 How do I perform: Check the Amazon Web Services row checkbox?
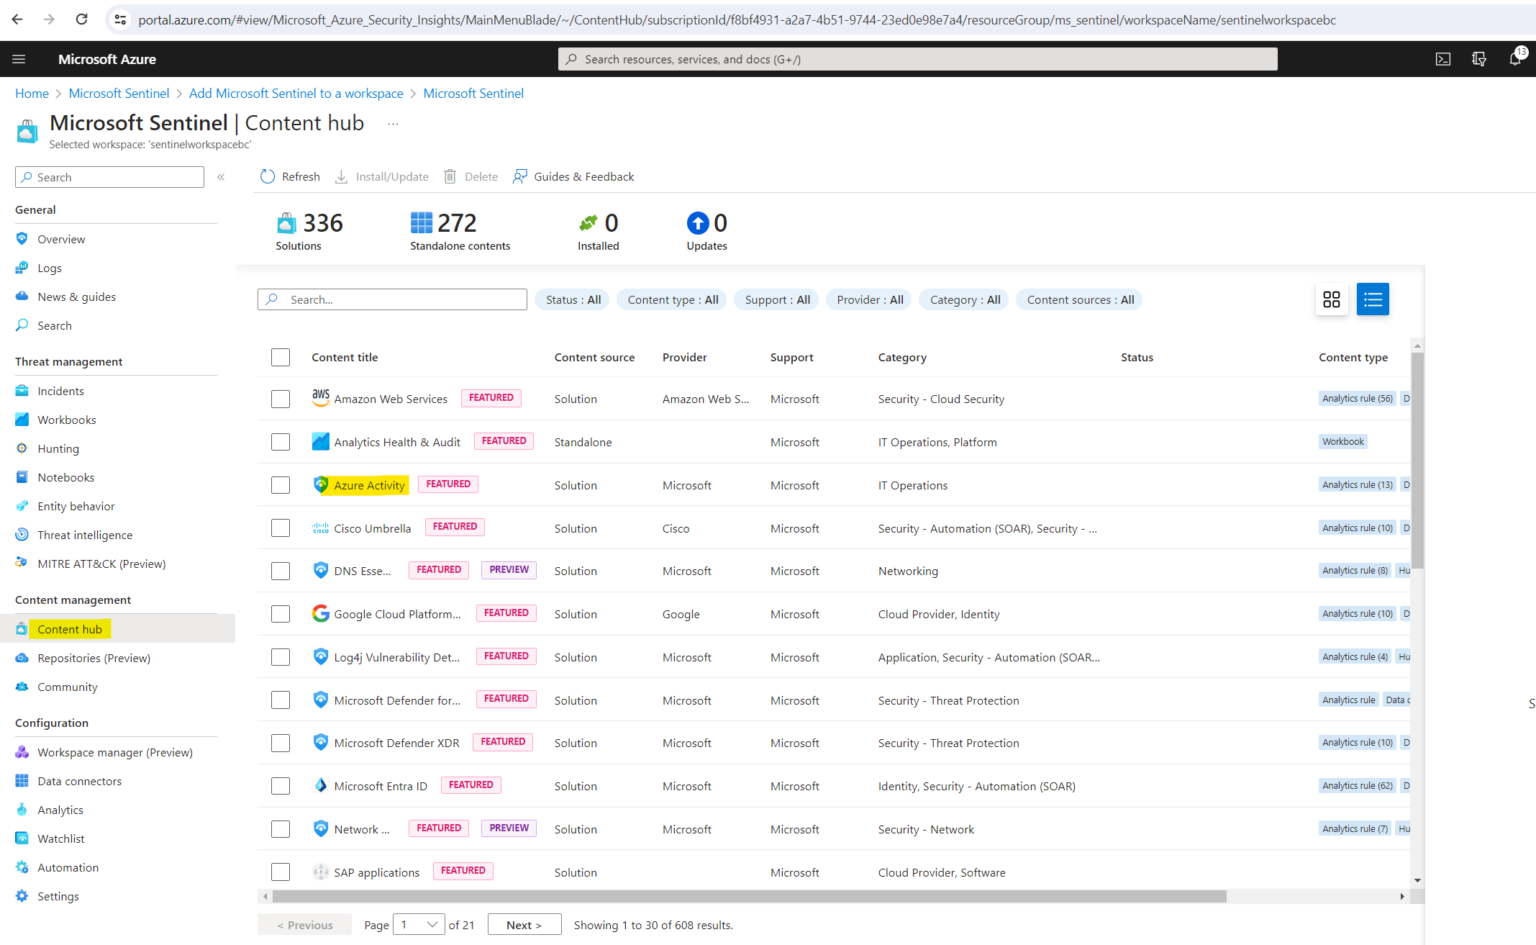(x=281, y=399)
